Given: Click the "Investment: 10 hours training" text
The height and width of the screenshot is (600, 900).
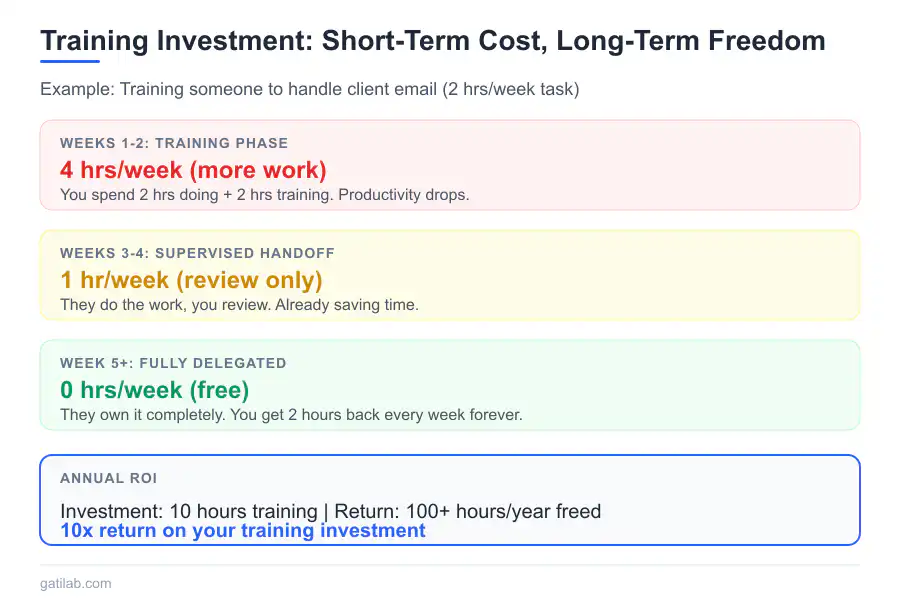Looking at the screenshot, I should (188, 512).
